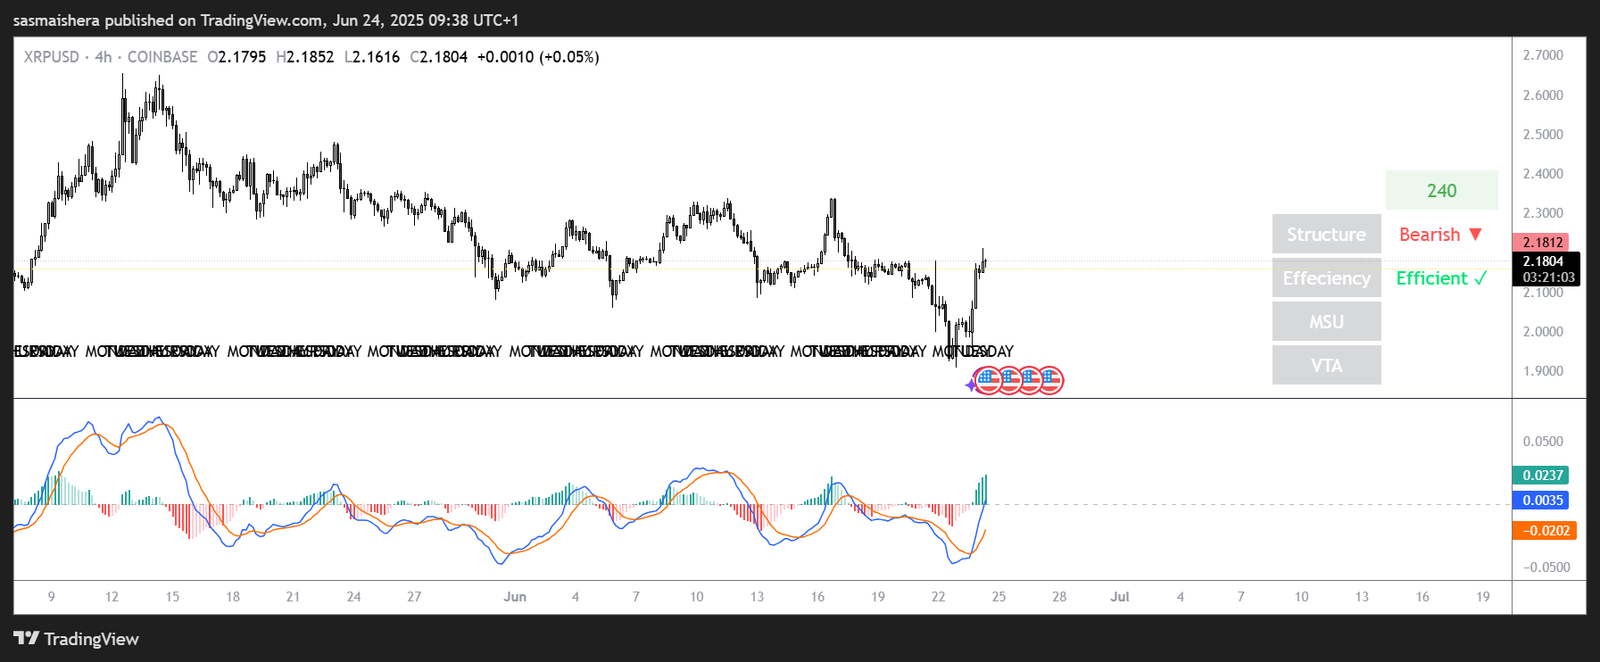Image resolution: width=1600 pixels, height=662 pixels.
Task: Open the rightmost US flag economic event icon
Action: pyautogui.click(x=1050, y=380)
